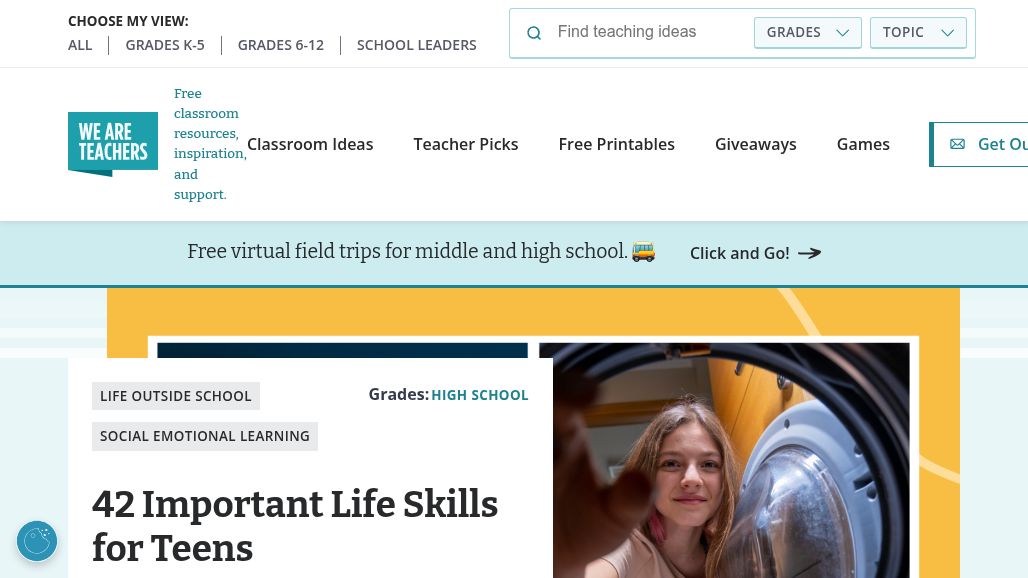Image resolution: width=1028 pixels, height=578 pixels.
Task: Click the We Are Teachers logo
Action: (113, 144)
